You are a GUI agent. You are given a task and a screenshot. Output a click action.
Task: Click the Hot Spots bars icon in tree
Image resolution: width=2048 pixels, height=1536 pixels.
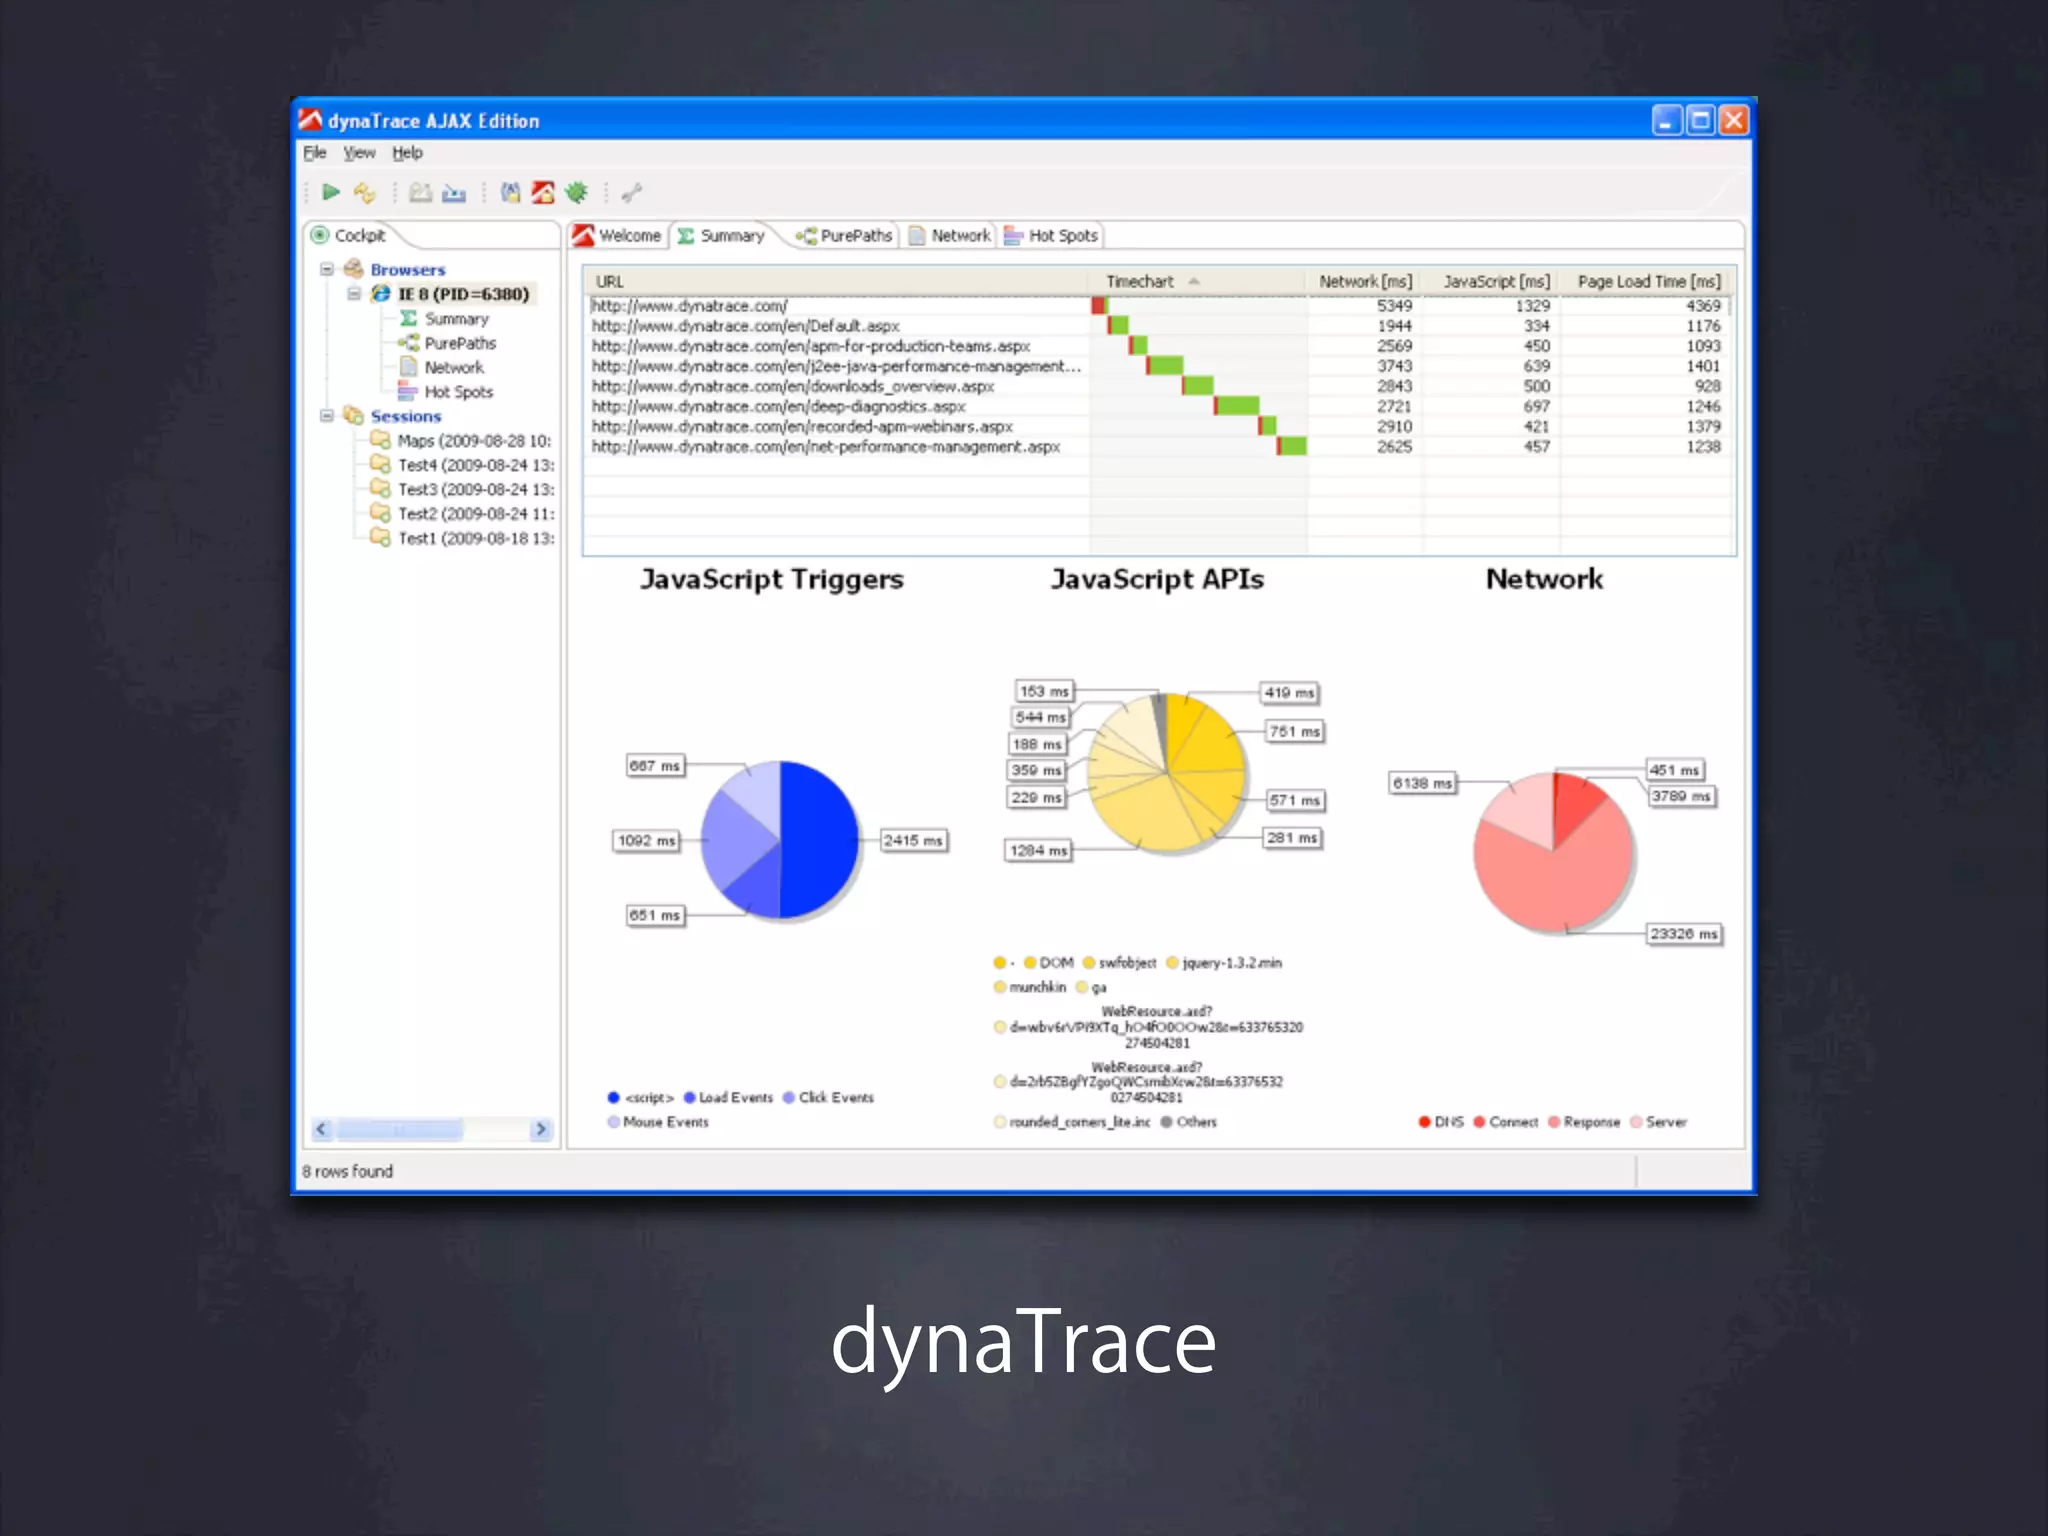click(x=407, y=391)
